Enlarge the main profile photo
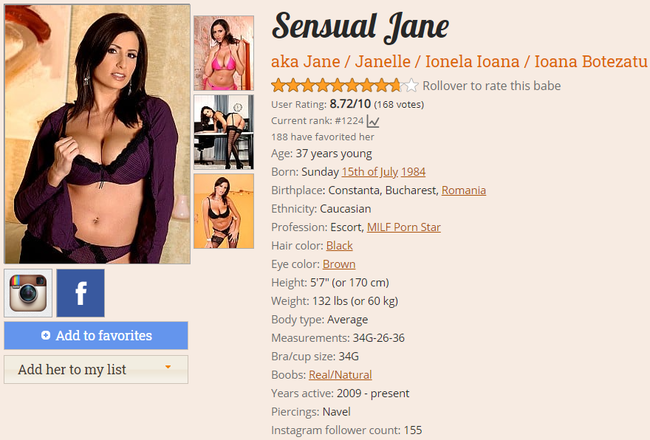The width and height of the screenshot is (650, 440). pos(97,134)
